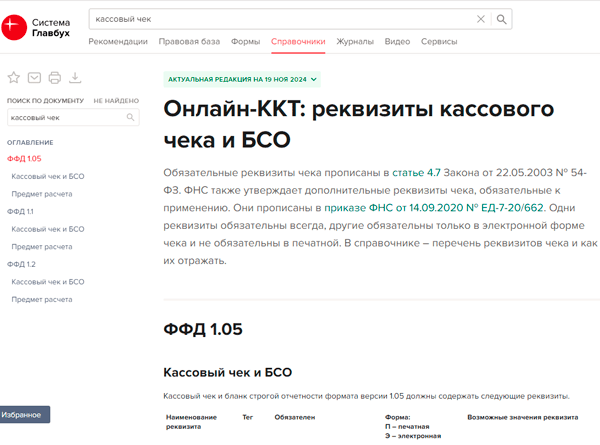Open the Сервисы tab
Image resolution: width=600 pixels, height=445 pixels.
(x=439, y=42)
